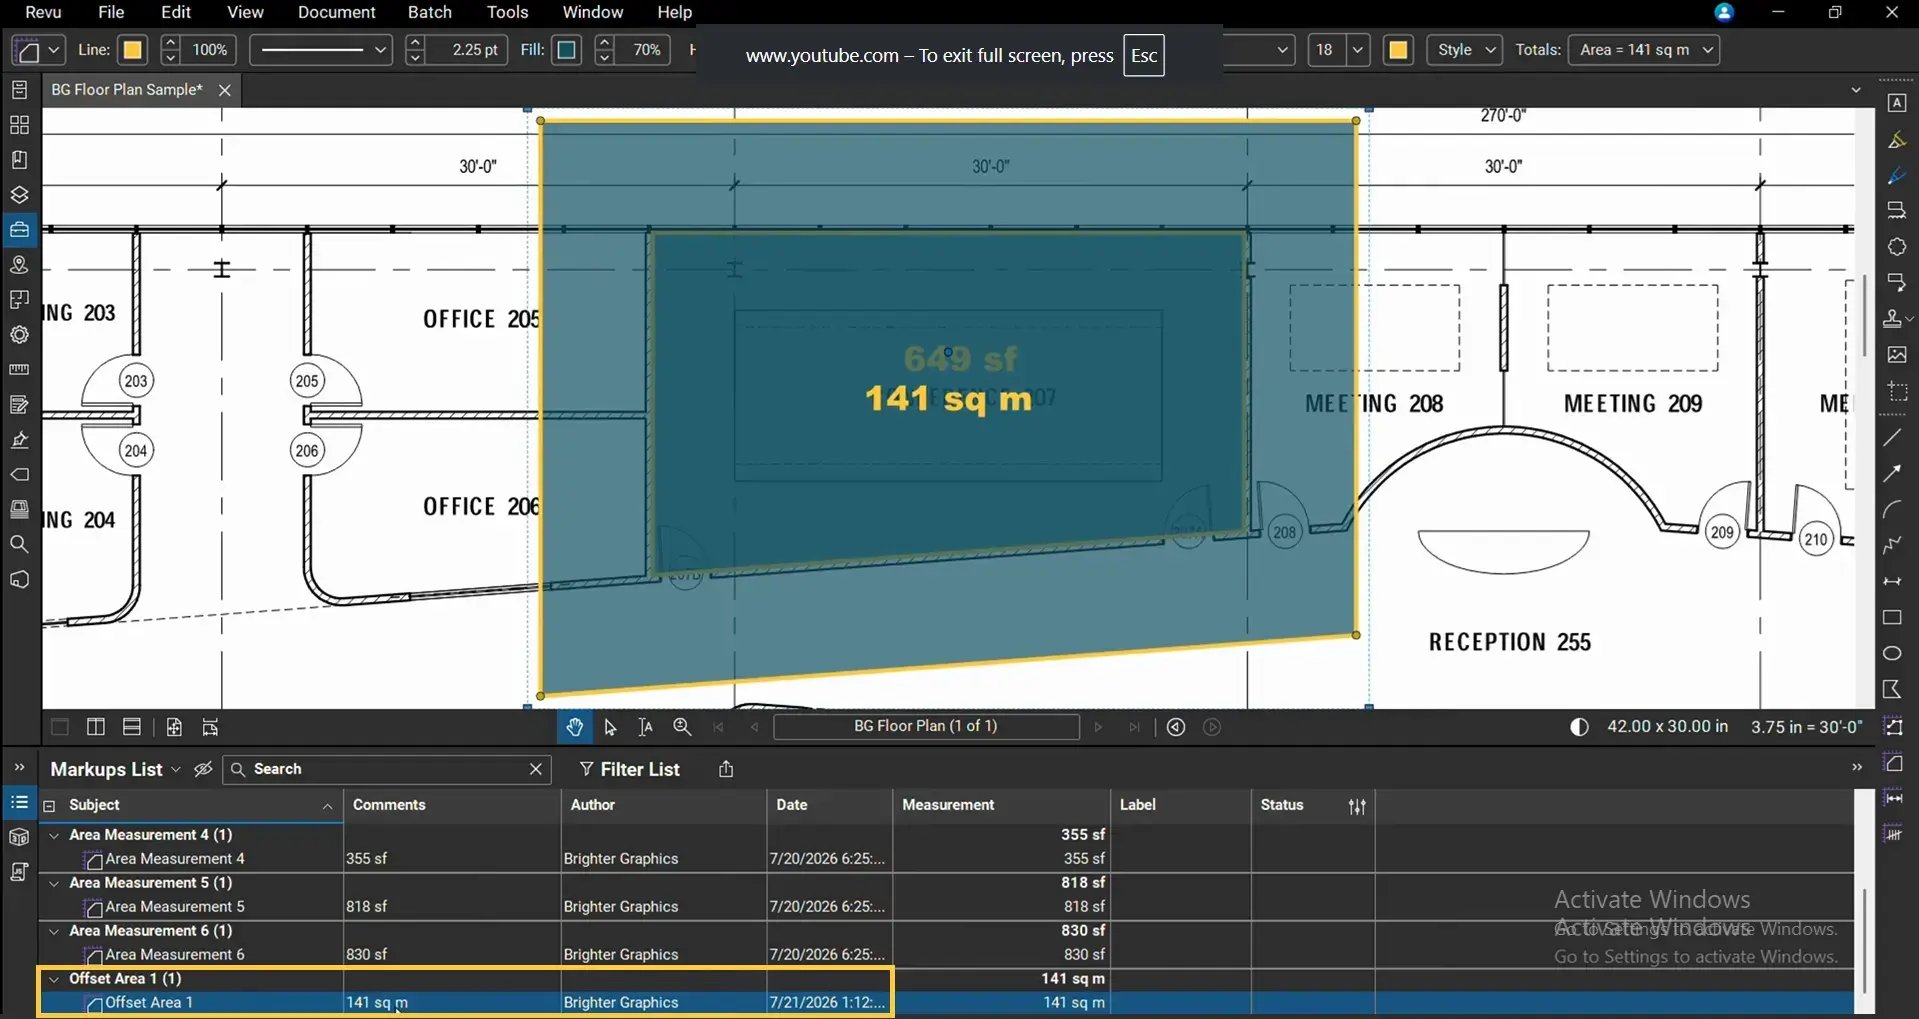Open the Style dropdown

(x=1464, y=50)
